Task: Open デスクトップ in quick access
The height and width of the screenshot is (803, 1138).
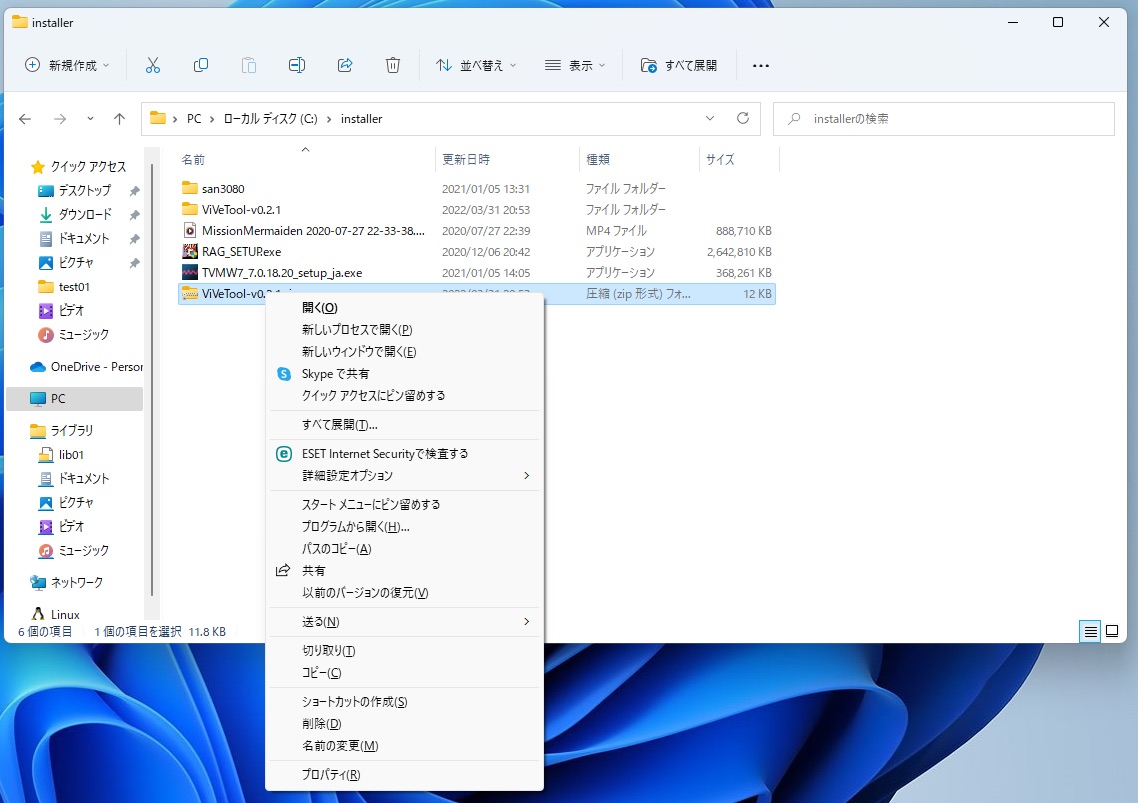Action: pyautogui.click(x=85, y=190)
